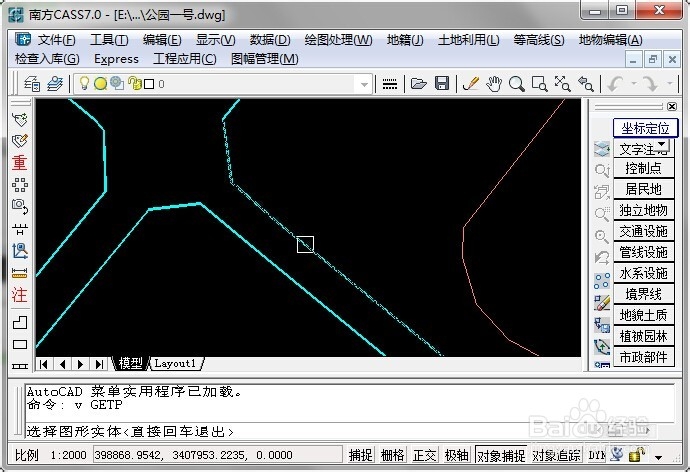Click the ruler measure tool icon
The height and width of the screenshot is (472, 690).
pyautogui.click(x=19, y=273)
